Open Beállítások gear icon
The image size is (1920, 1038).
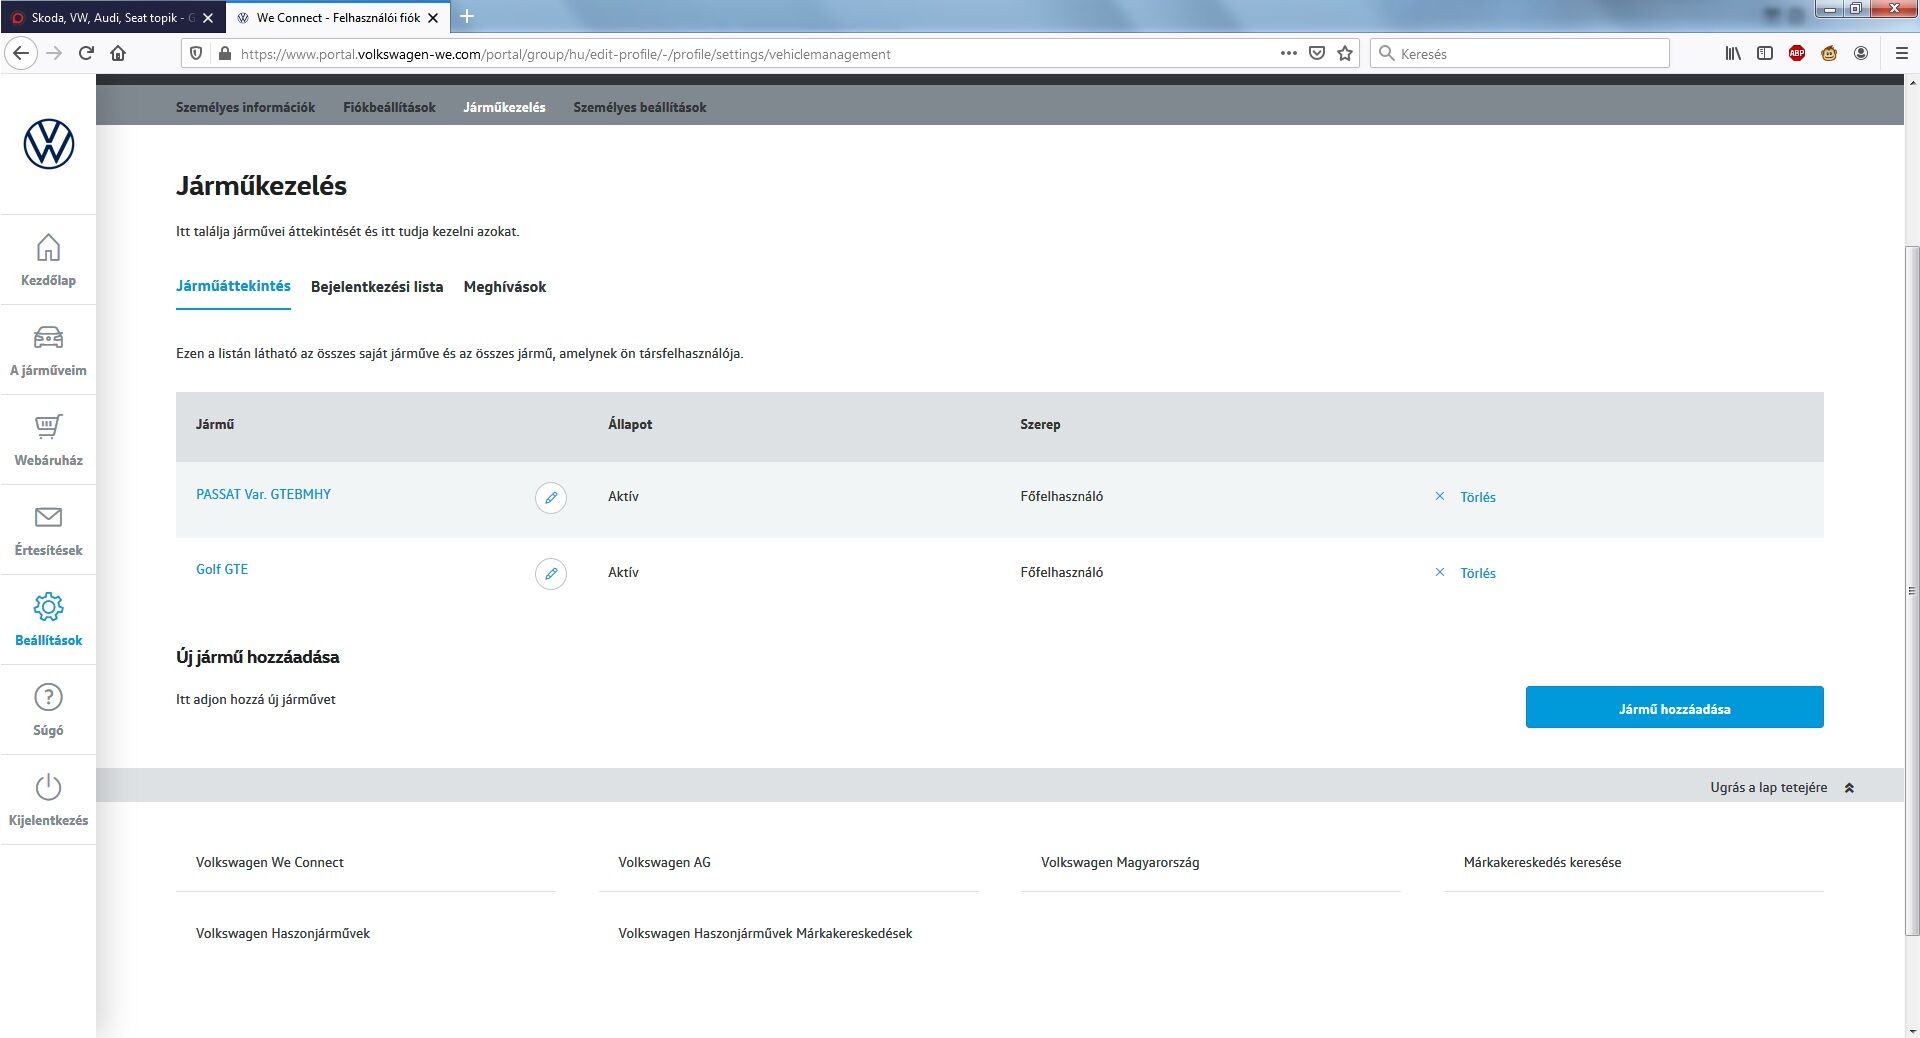click(48, 607)
